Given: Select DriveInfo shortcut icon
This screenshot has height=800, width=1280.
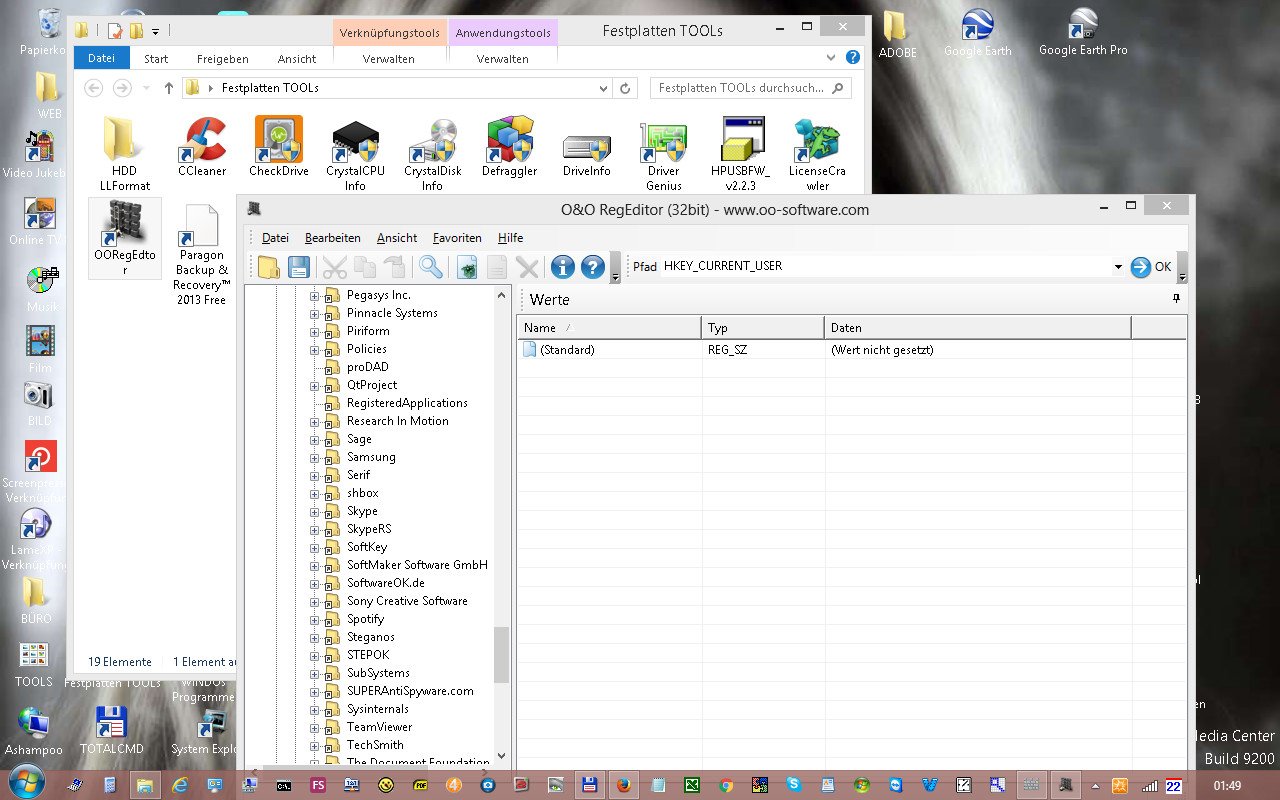Looking at the screenshot, I should [586, 154].
